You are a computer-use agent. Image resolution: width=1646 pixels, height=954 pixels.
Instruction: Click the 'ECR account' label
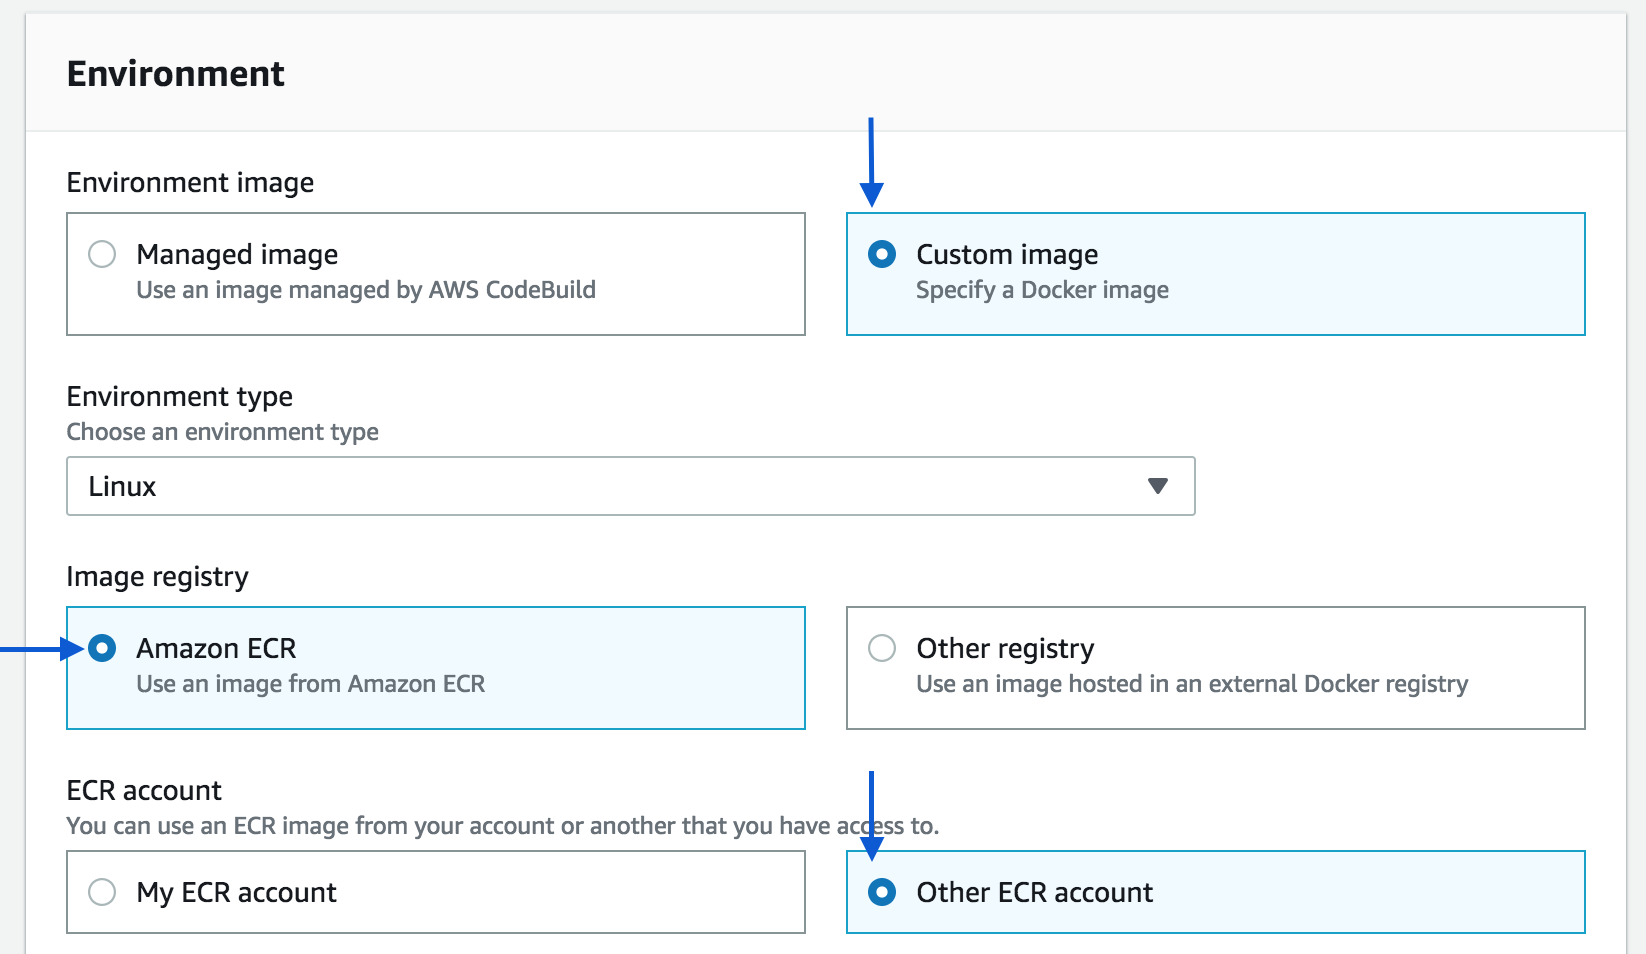[144, 790]
